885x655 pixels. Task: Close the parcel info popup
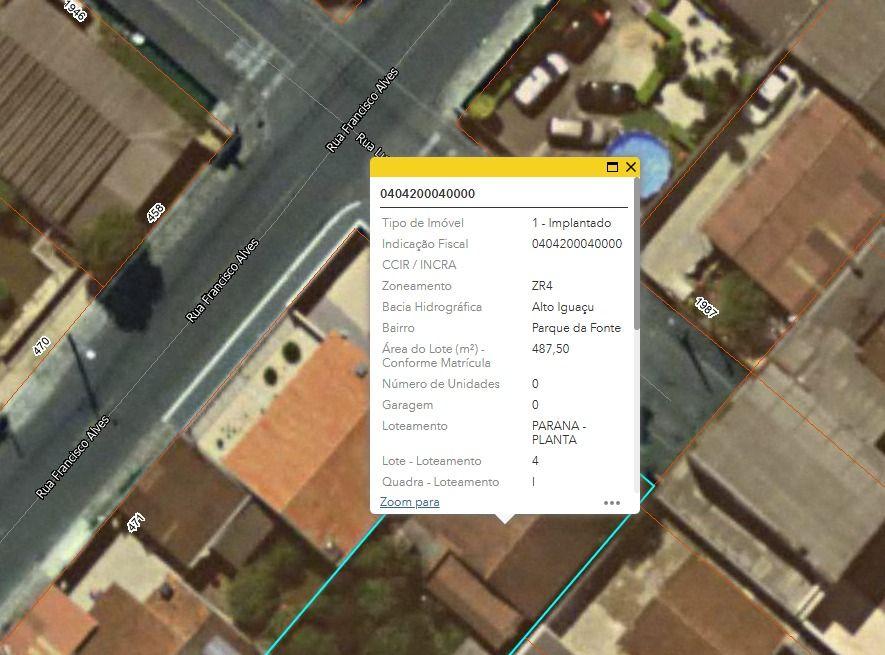tap(630, 168)
